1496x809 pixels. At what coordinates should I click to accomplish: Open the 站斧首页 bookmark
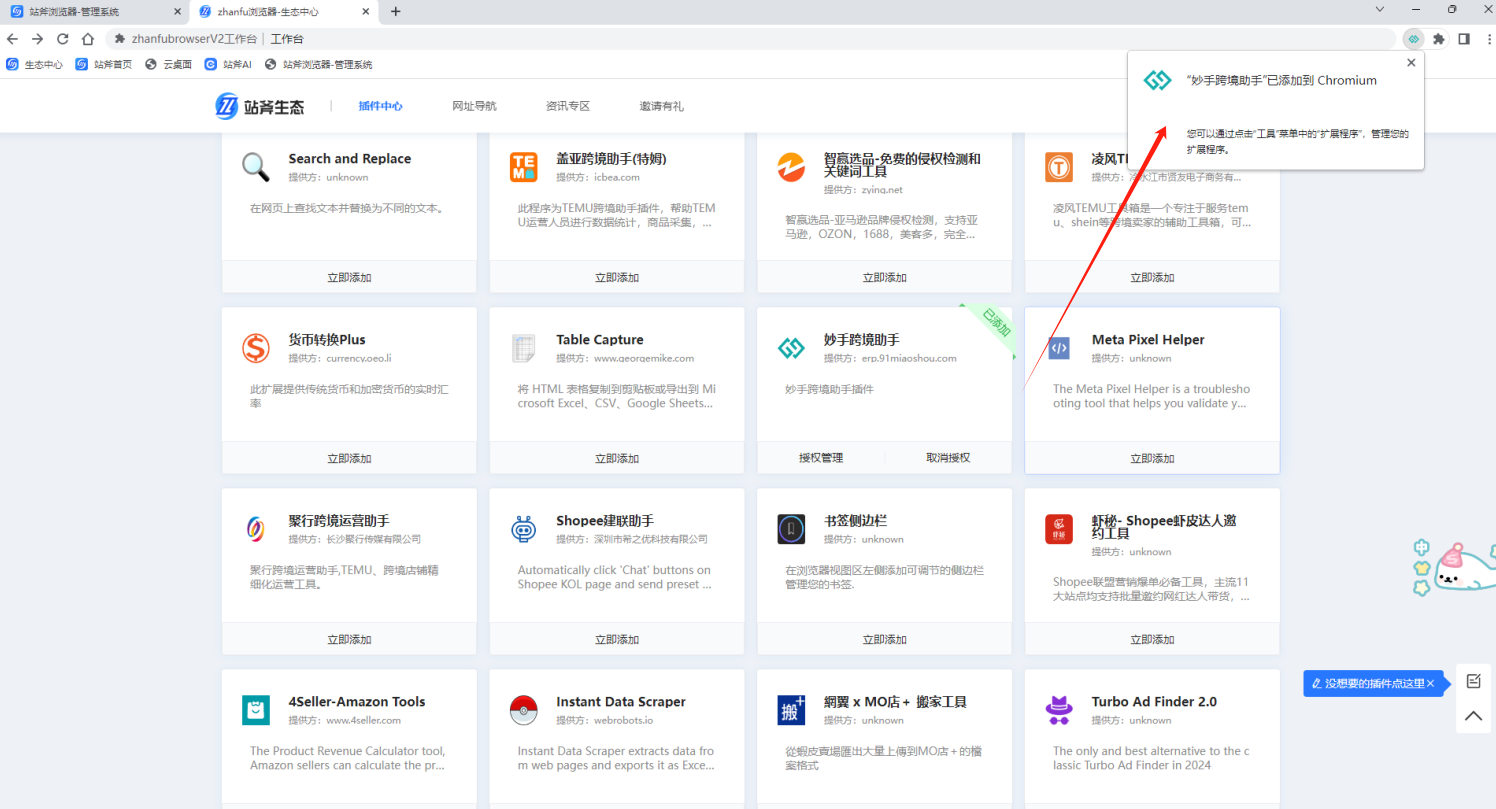point(104,64)
